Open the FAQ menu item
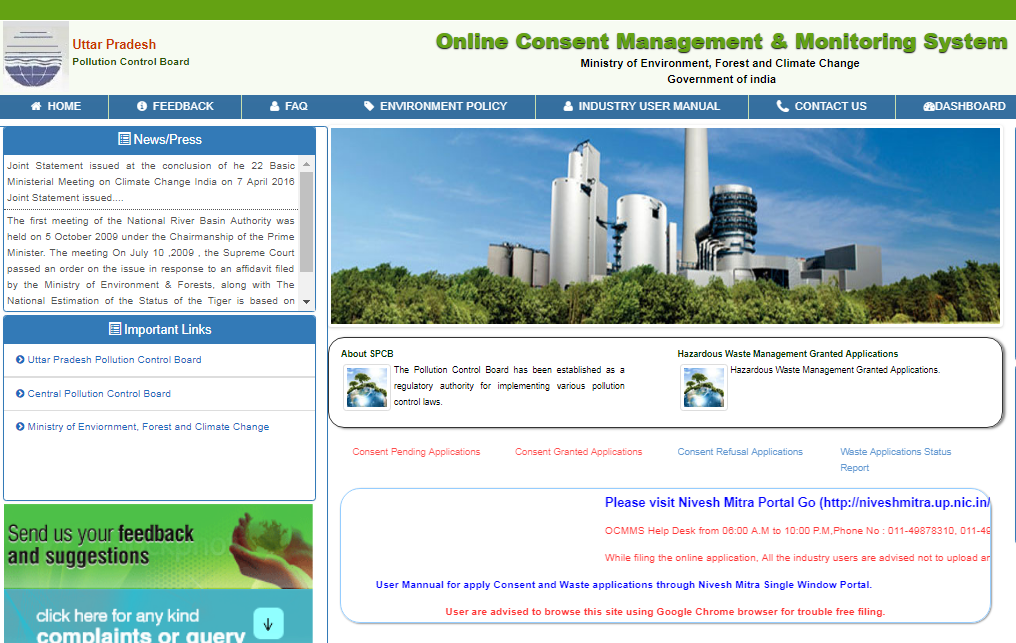Viewport: 1016px width, 643px height. click(x=288, y=106)
